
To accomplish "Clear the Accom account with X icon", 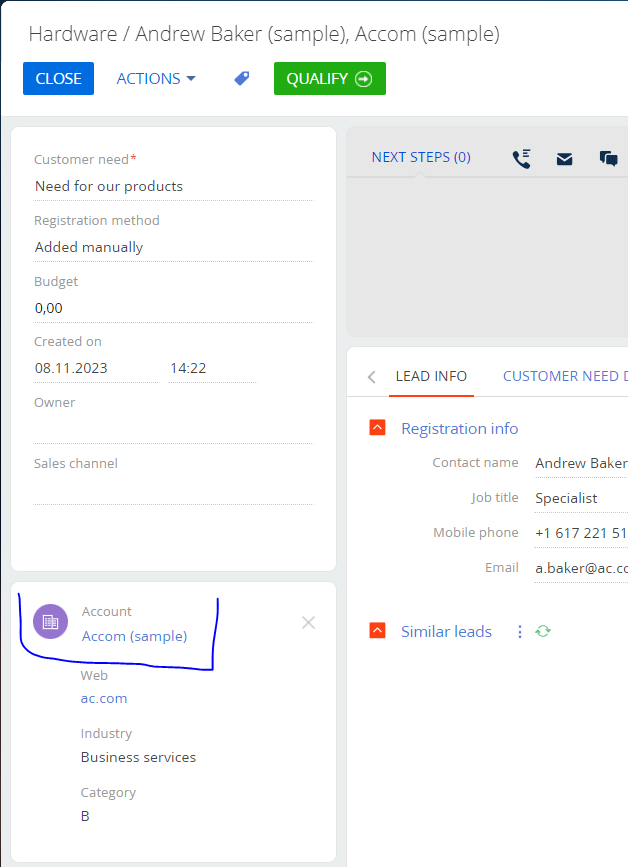I will coord(308,623).
